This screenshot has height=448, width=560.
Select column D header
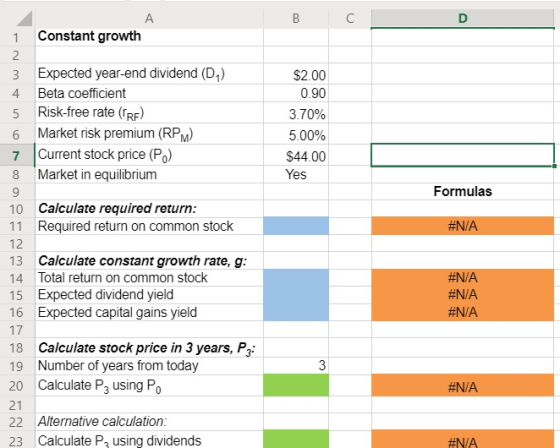click(462, 19)
